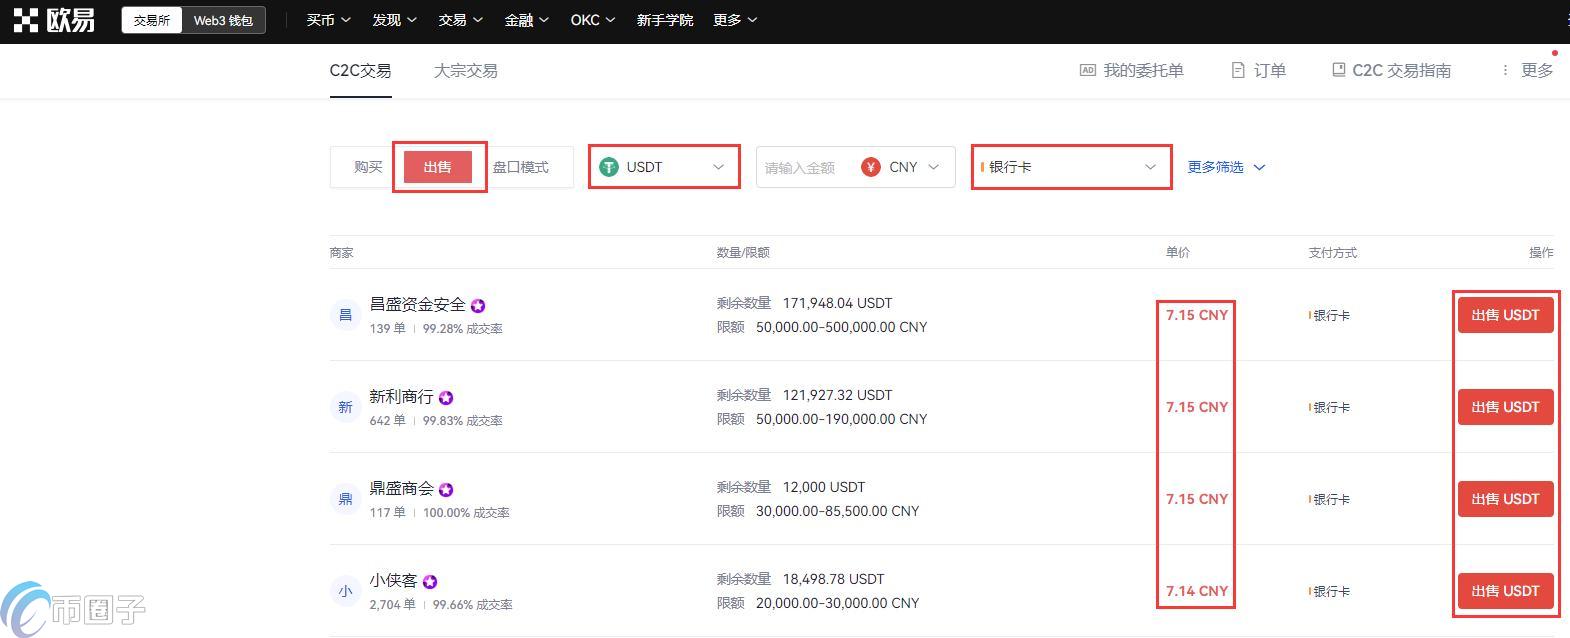Open the three-dot 更多 menu icon
The height and width of the screenshot is (638, 1570).
(x=1505, y=70)
